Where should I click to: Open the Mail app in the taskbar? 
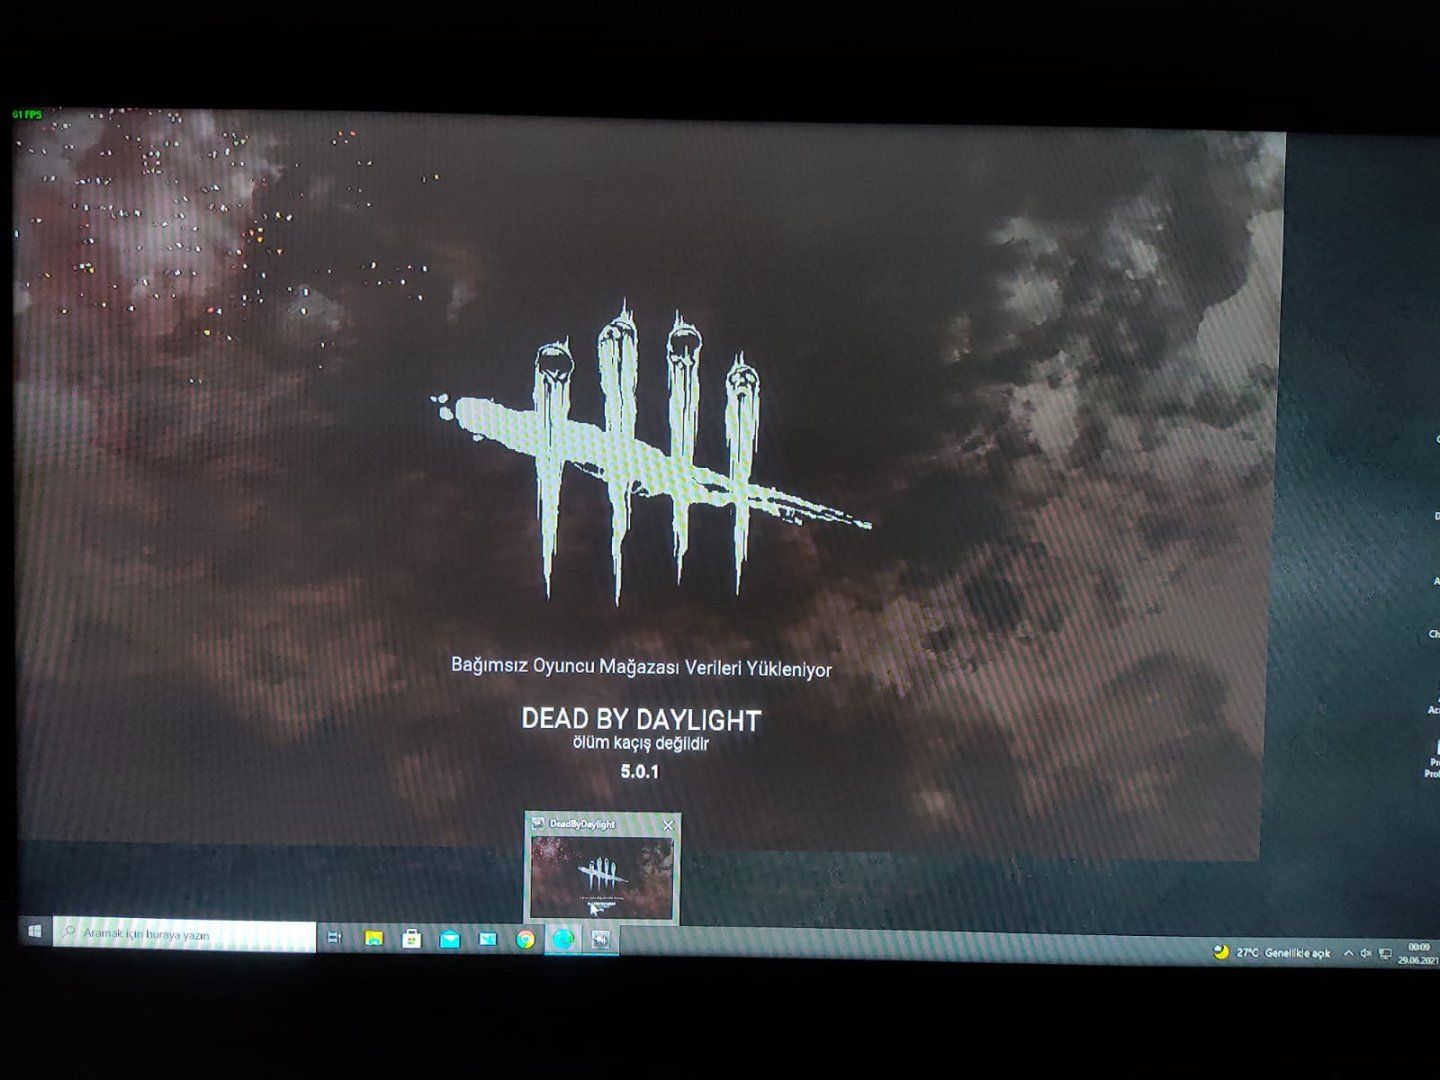tap(450, 939)
